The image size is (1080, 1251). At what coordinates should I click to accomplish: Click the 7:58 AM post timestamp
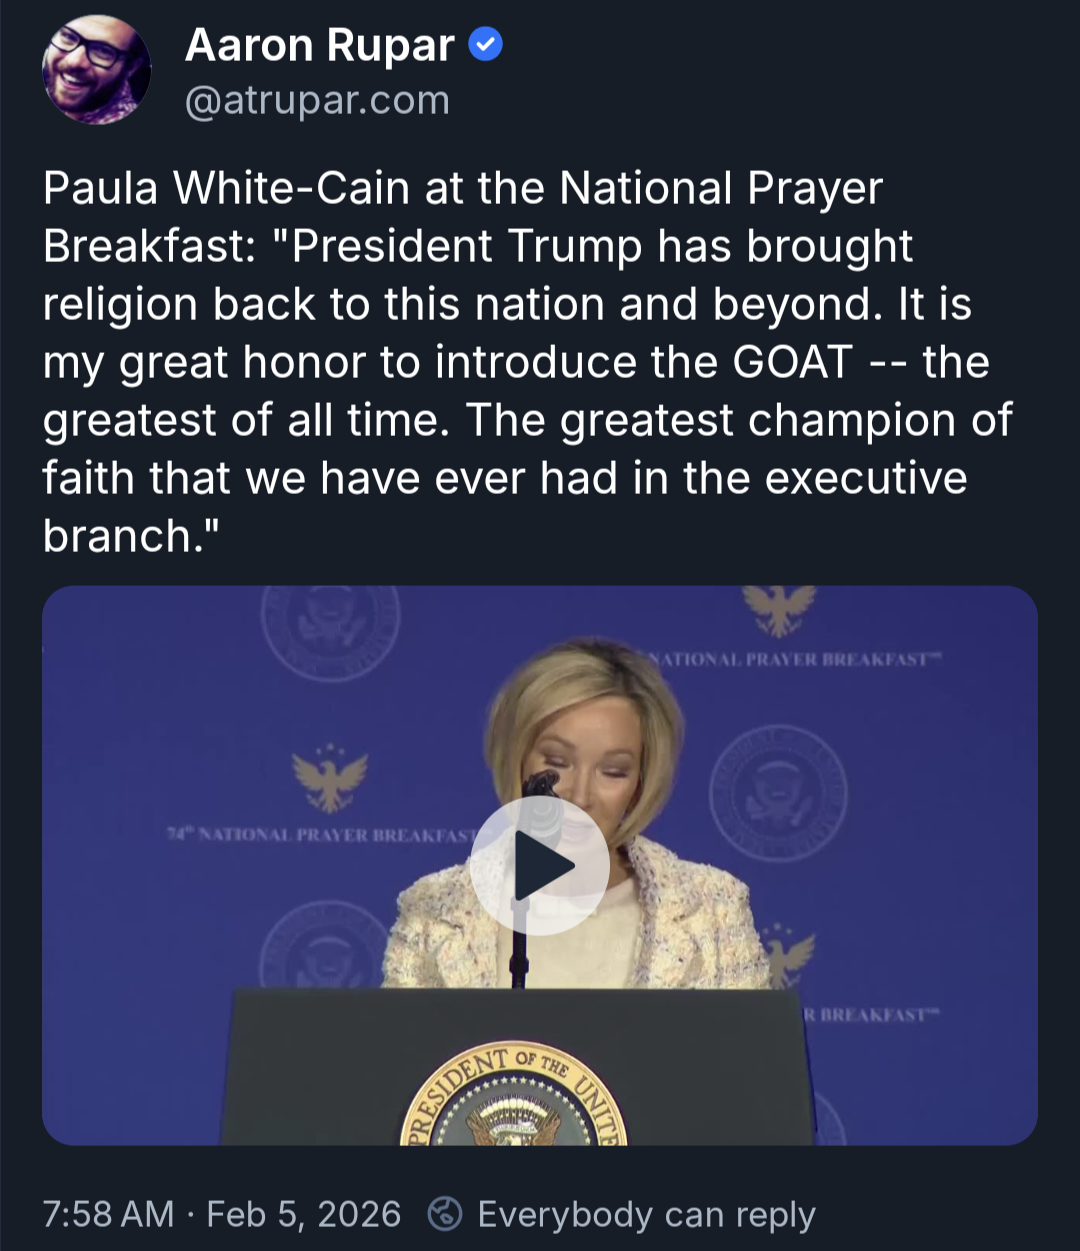coord(108,1214)
